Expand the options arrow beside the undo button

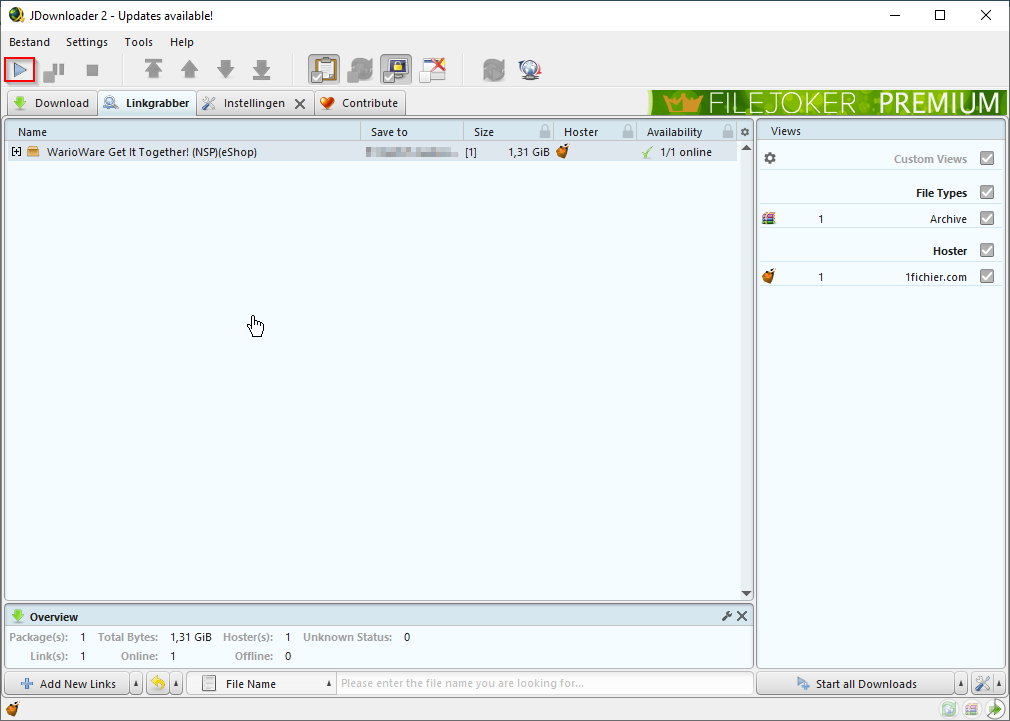176,684
